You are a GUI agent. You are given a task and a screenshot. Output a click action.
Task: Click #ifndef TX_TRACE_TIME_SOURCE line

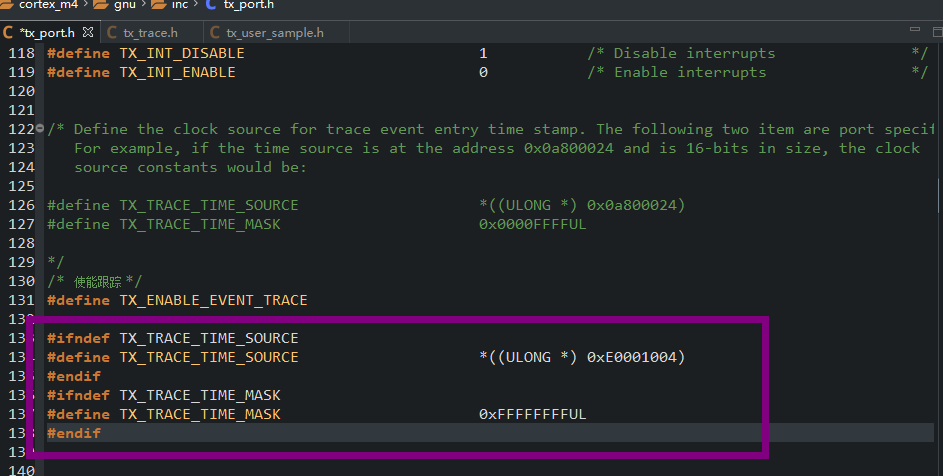pyautogui.click(x=173, y=338)
